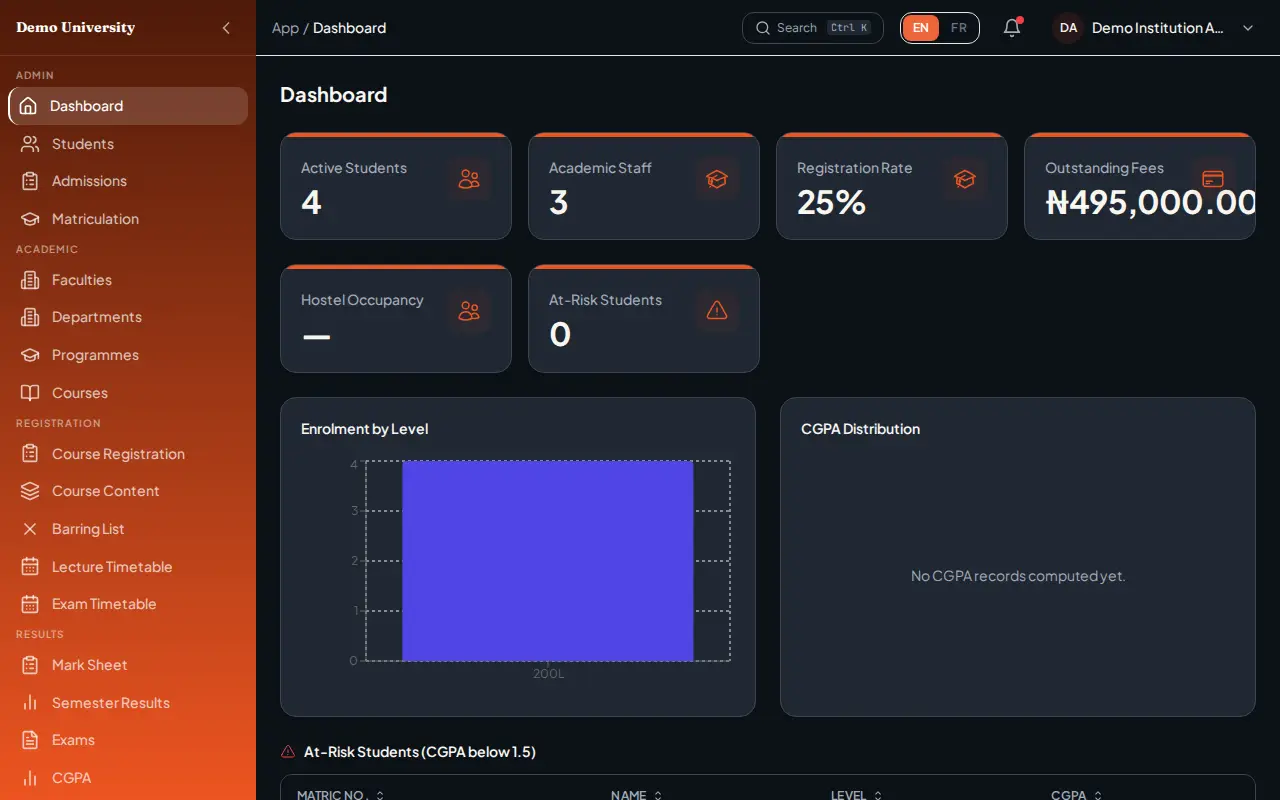Click the Exams document icon

click(30, 740)
